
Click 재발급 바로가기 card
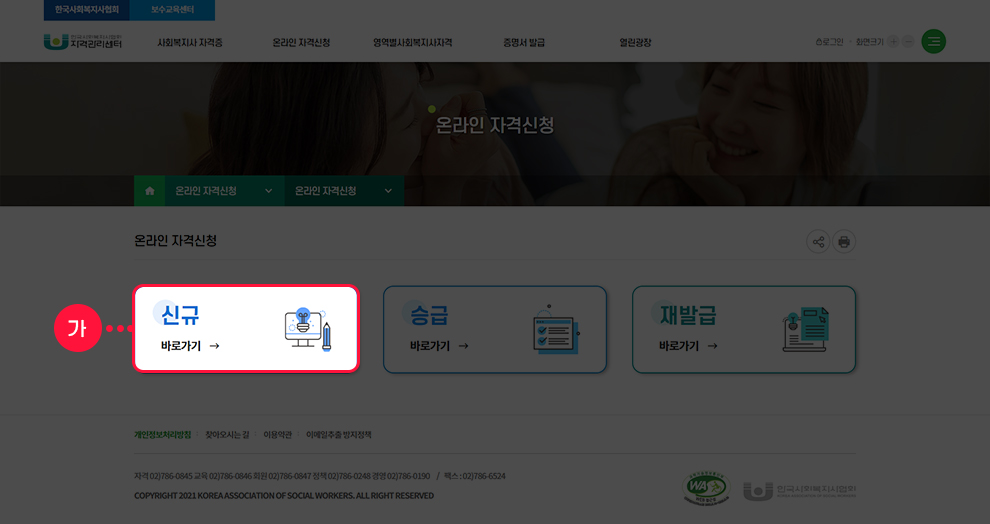743,330
